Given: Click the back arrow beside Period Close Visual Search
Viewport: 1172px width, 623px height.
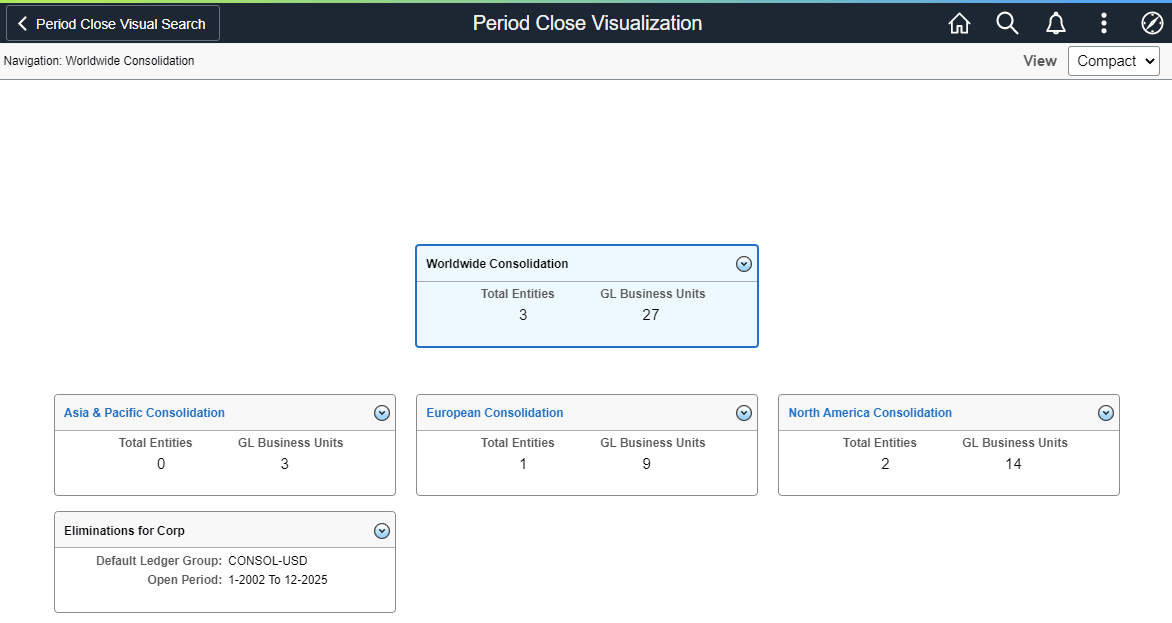Looking at the screenshot, I should pos(22,22).
